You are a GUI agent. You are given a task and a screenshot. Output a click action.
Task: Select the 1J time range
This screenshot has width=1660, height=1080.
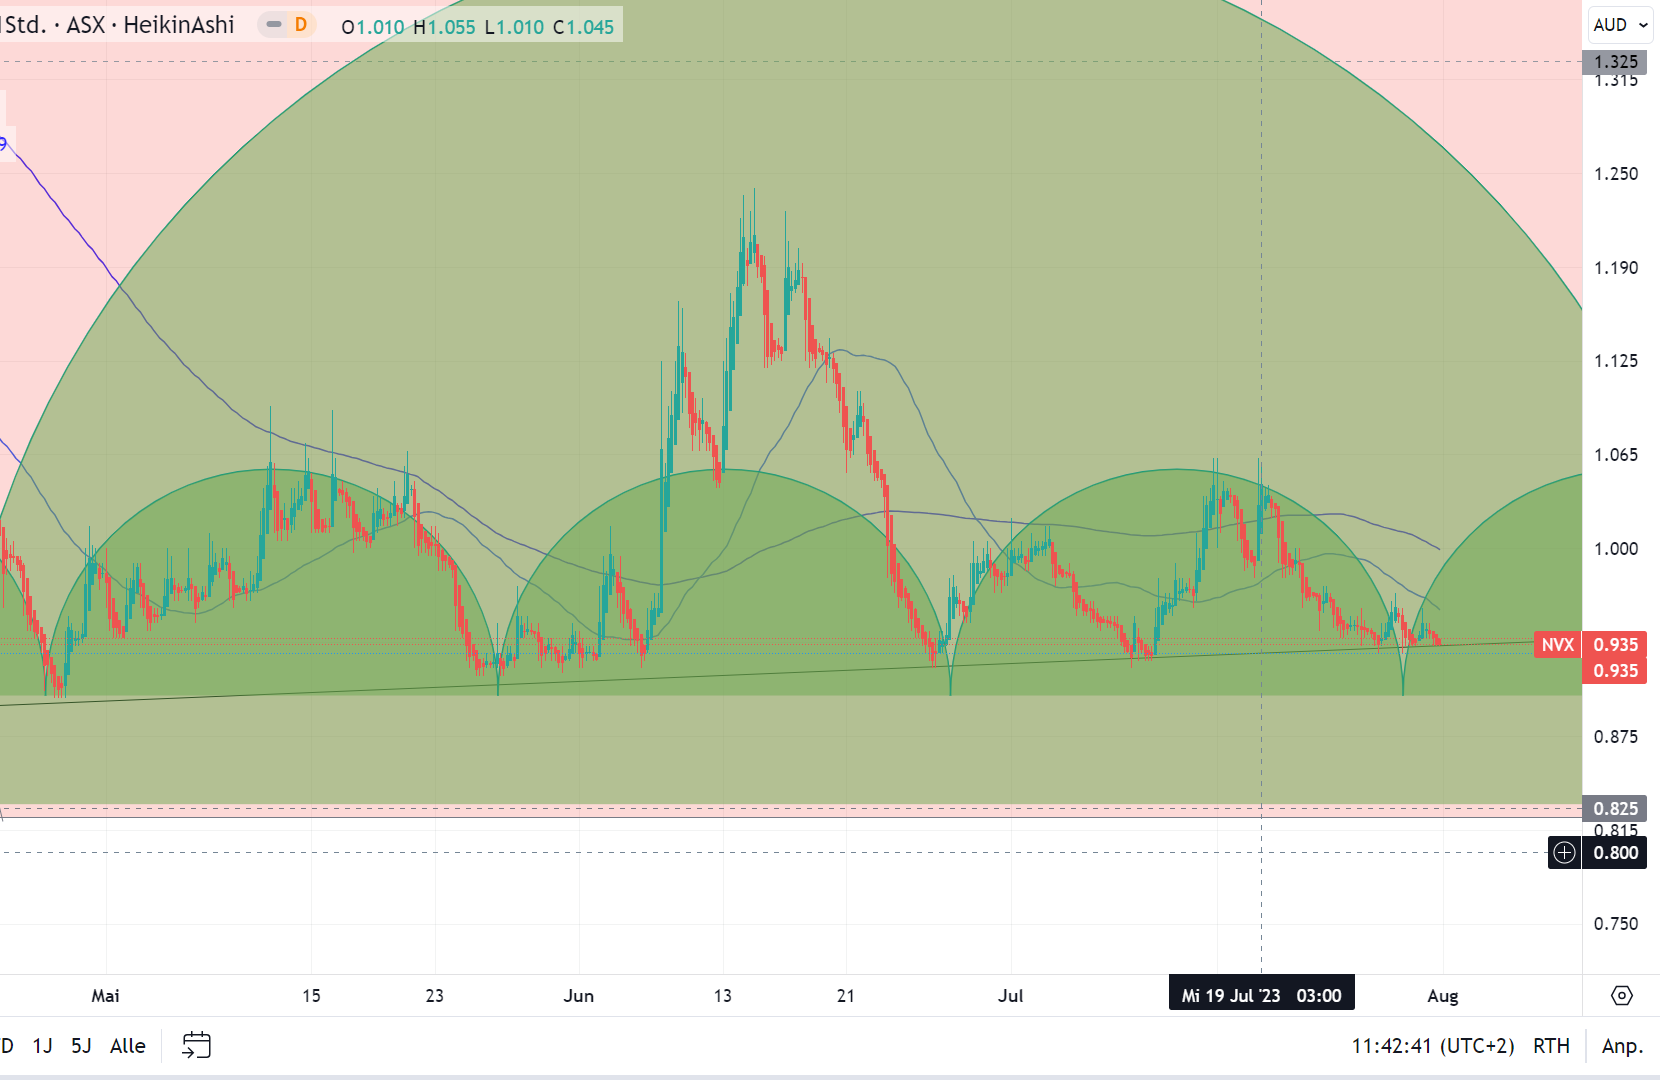tap(42, 1046)
